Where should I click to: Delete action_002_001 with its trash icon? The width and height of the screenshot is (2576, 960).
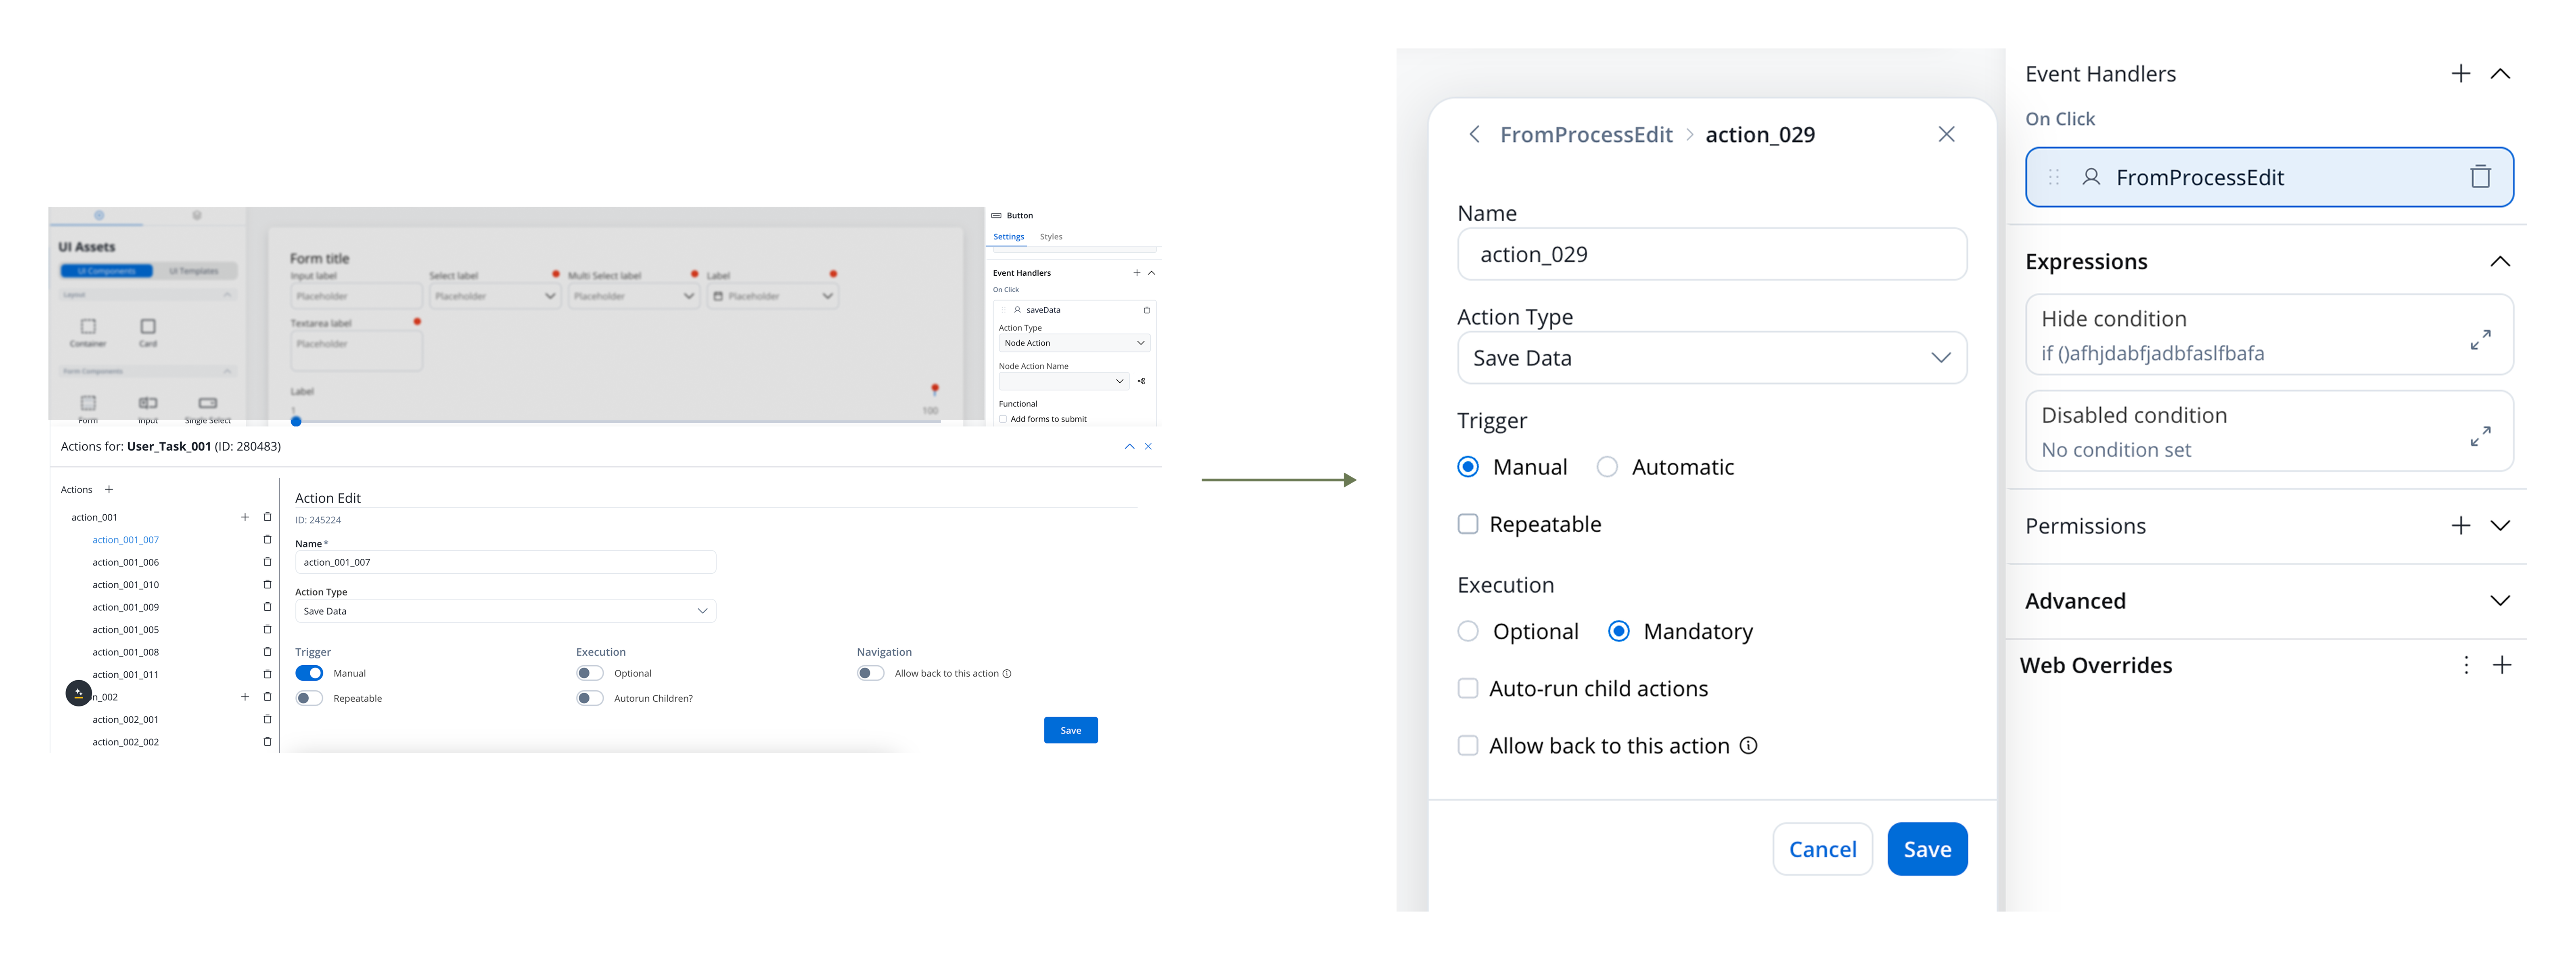click(x=267, y=719)
